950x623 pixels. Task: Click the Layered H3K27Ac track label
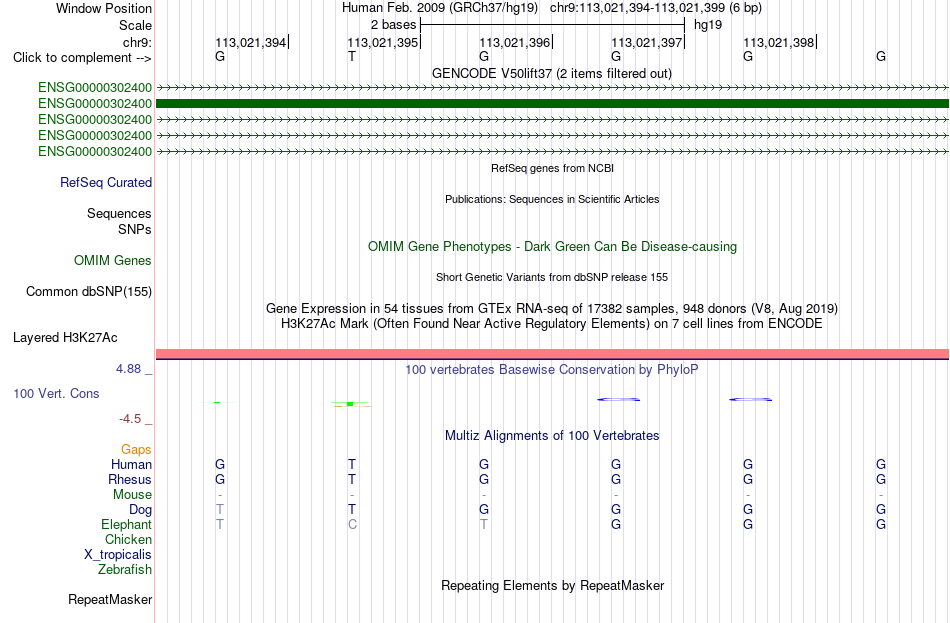65,338
